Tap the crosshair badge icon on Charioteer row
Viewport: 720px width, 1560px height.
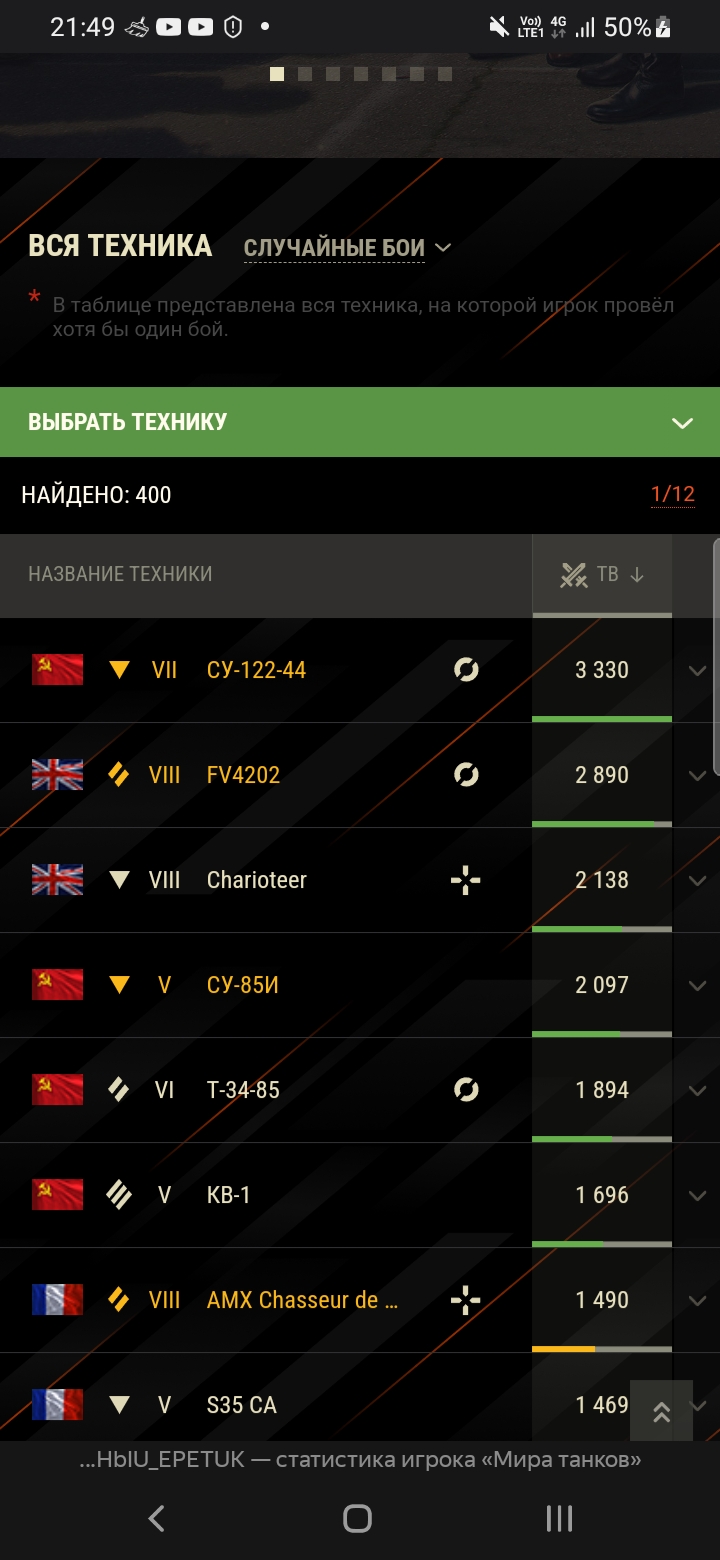pyautogui.click(x=466, y=880)
